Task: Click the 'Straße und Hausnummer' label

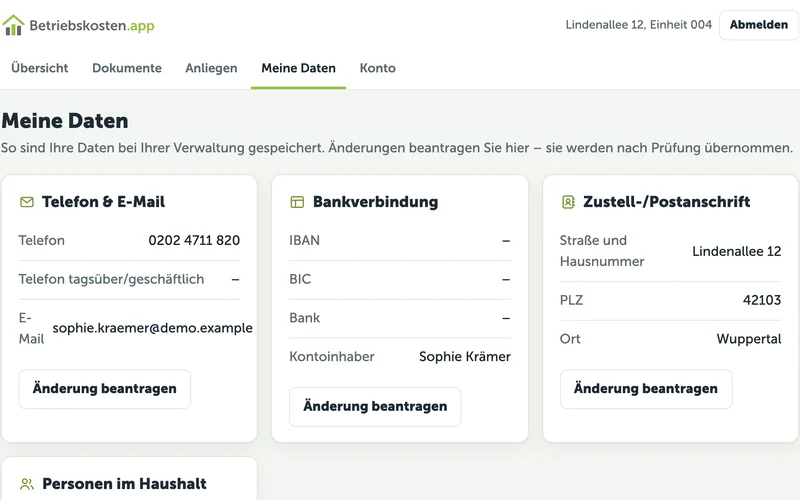Action: coord(602,251)
